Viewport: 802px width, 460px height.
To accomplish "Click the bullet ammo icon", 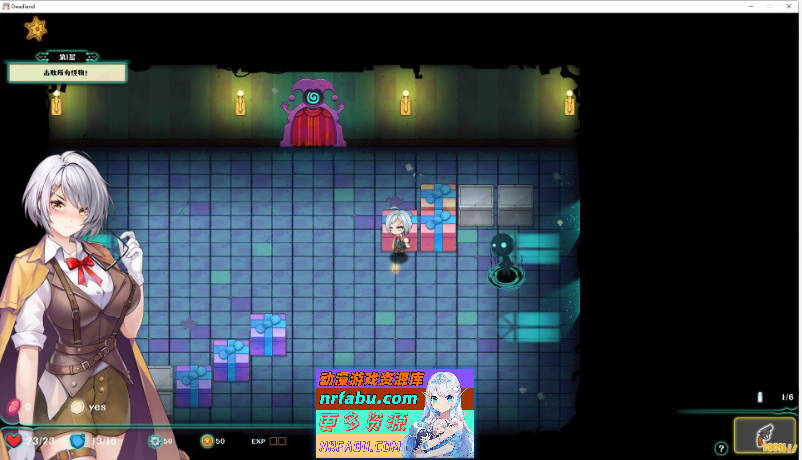I will (x=759, y=397).
